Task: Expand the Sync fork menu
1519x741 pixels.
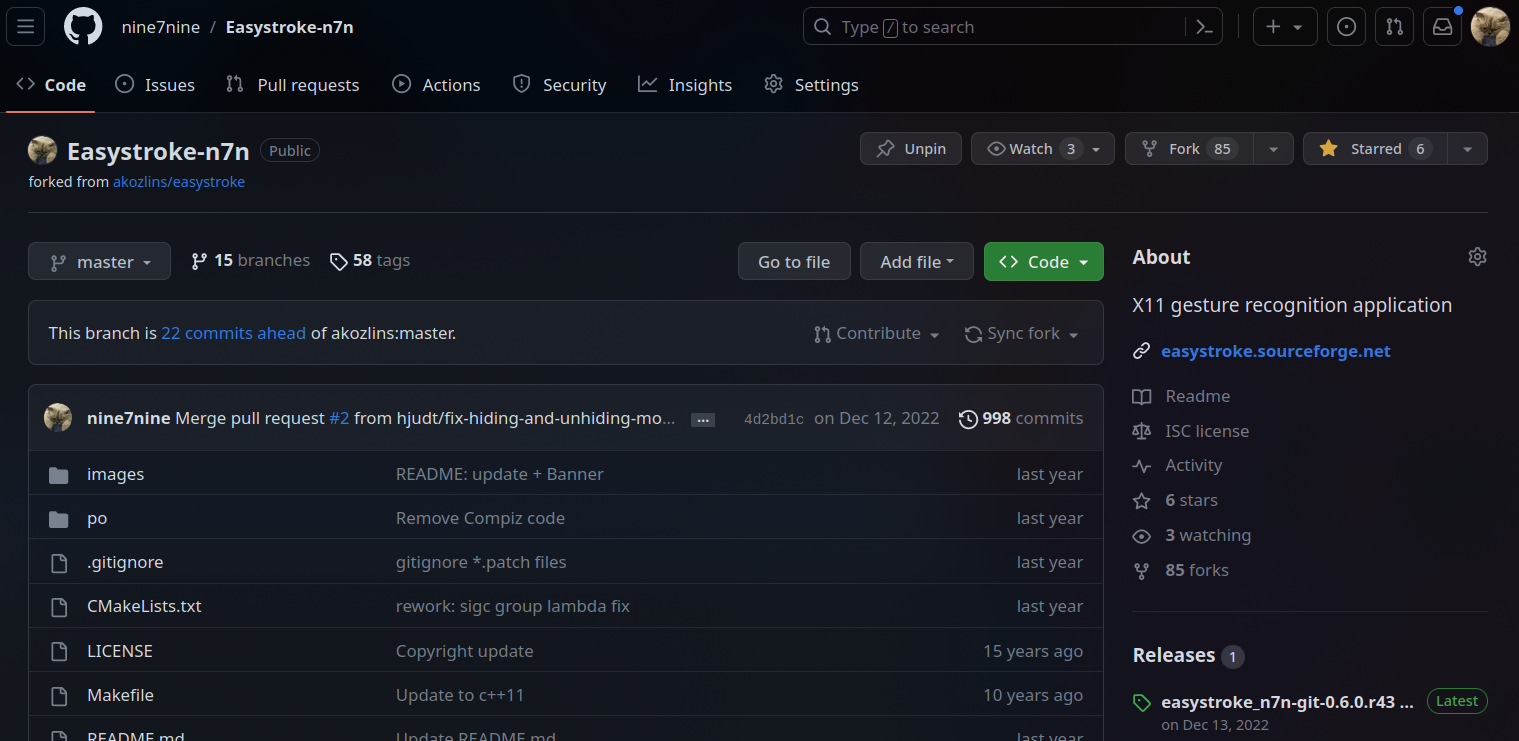Action: coord(1021,334)
